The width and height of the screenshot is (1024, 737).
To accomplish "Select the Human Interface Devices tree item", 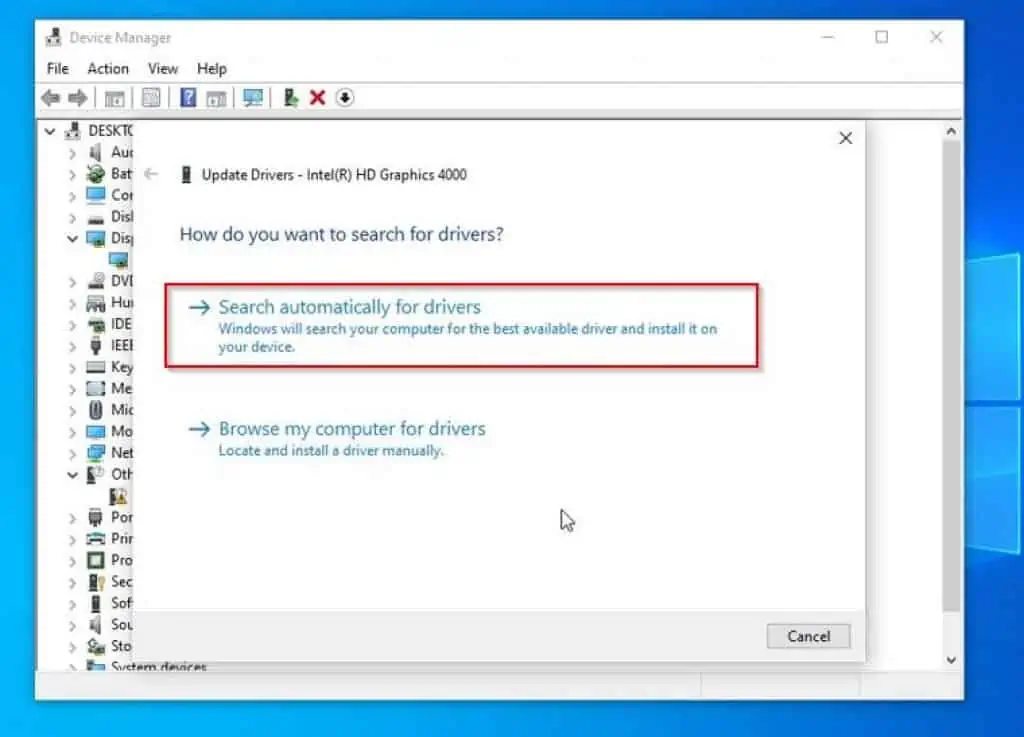I will point(110,302).
